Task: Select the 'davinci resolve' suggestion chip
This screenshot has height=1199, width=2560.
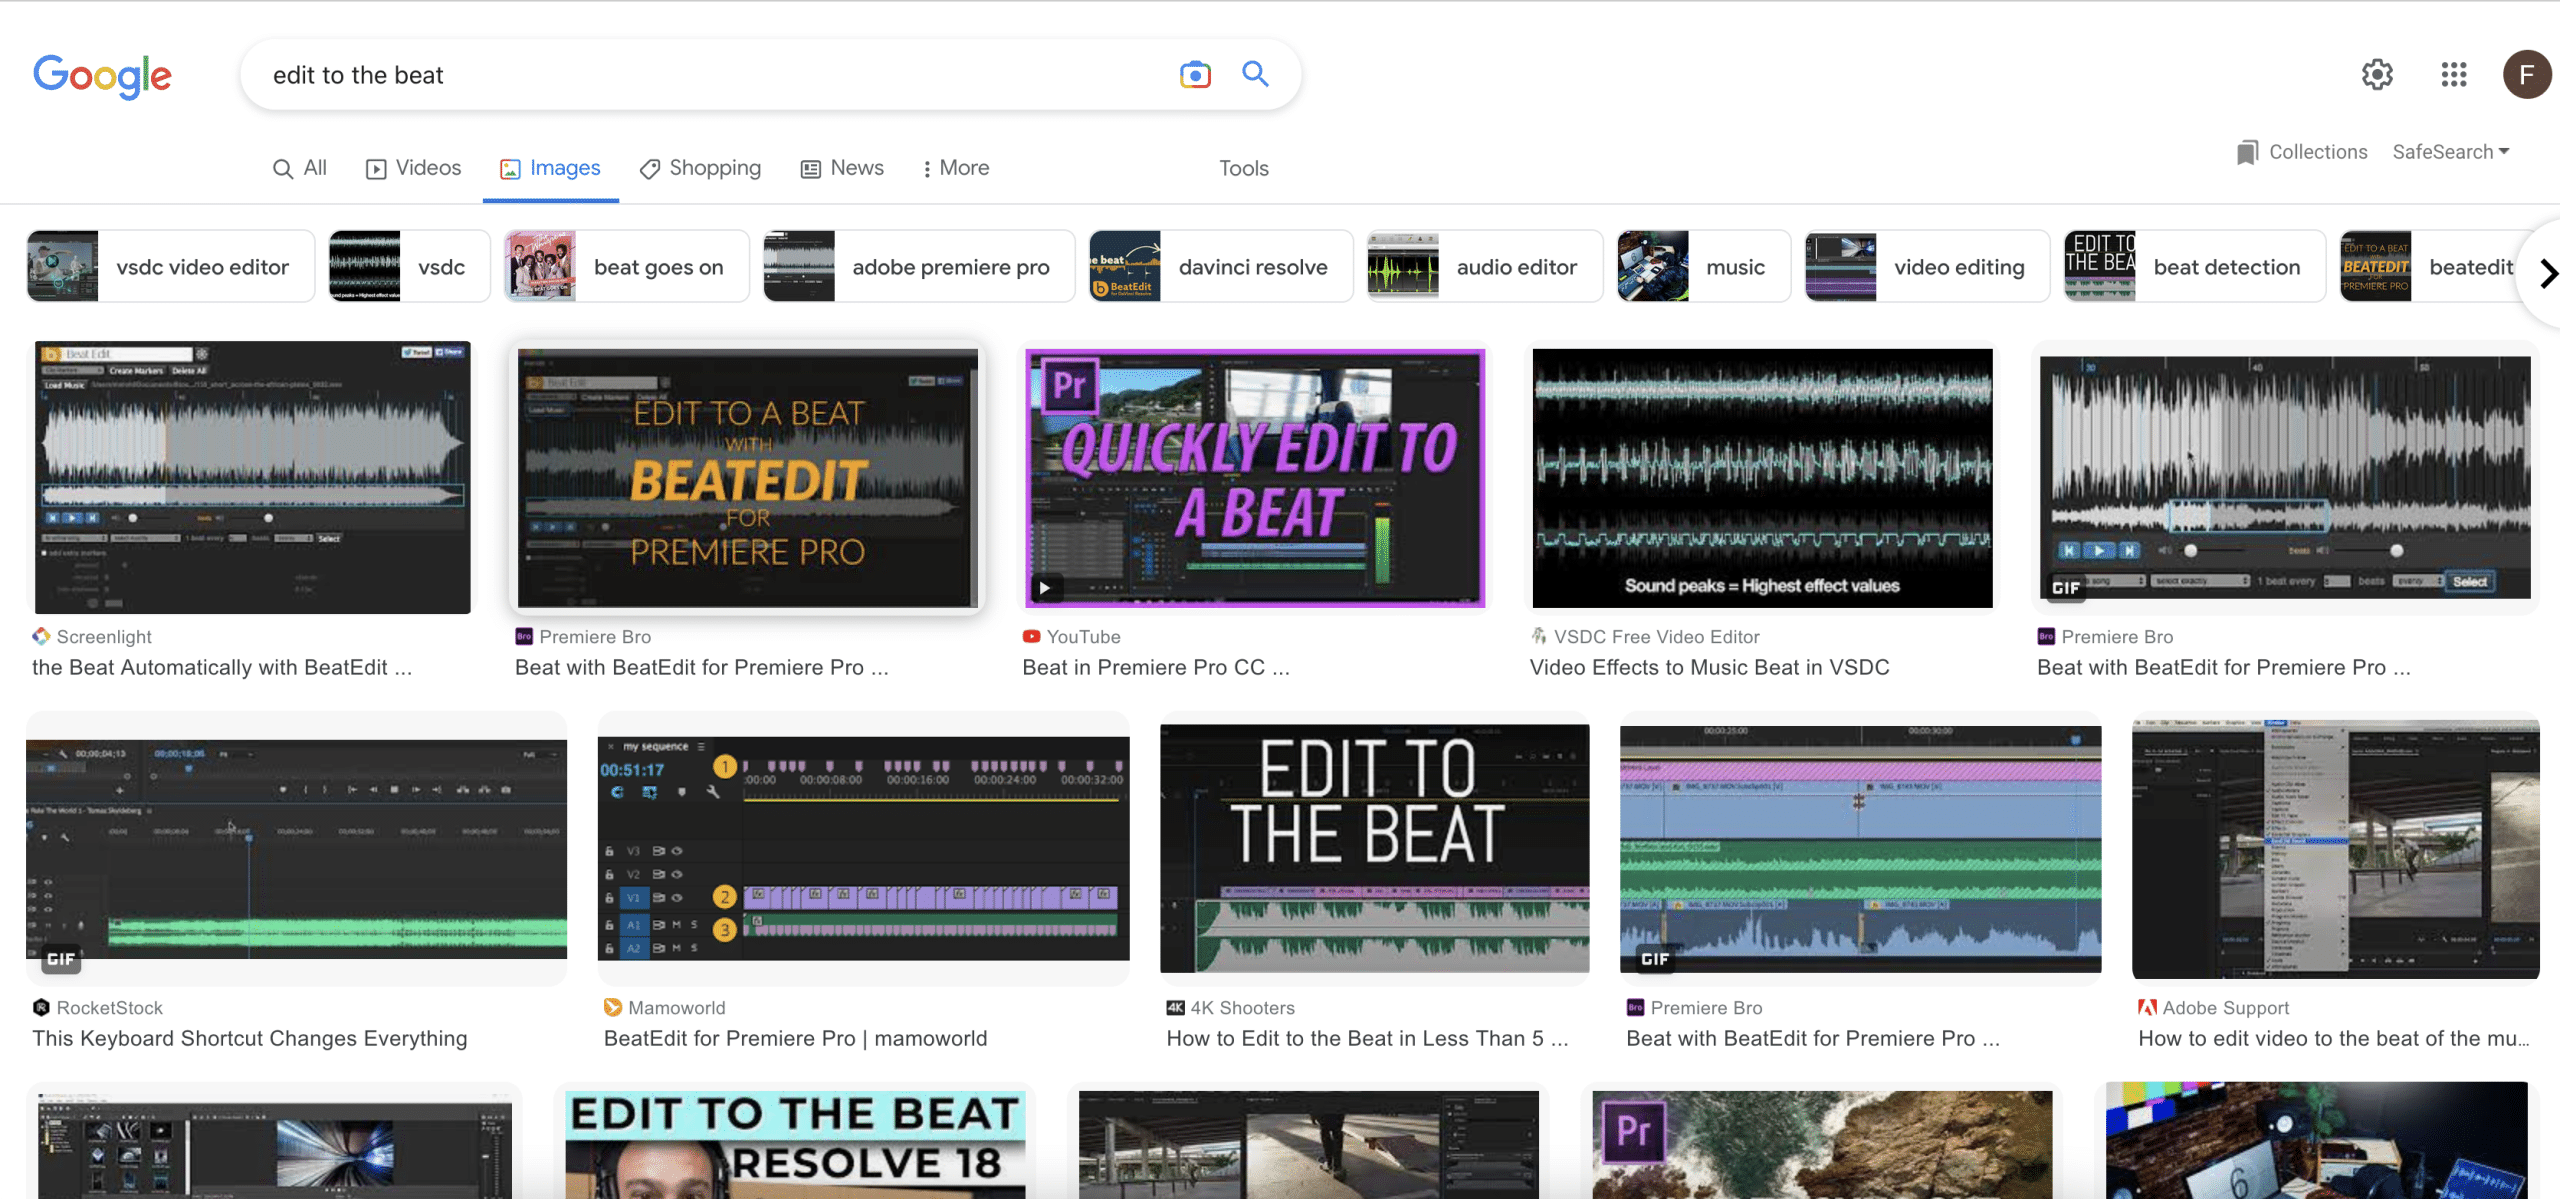Action: (1220, 266)
